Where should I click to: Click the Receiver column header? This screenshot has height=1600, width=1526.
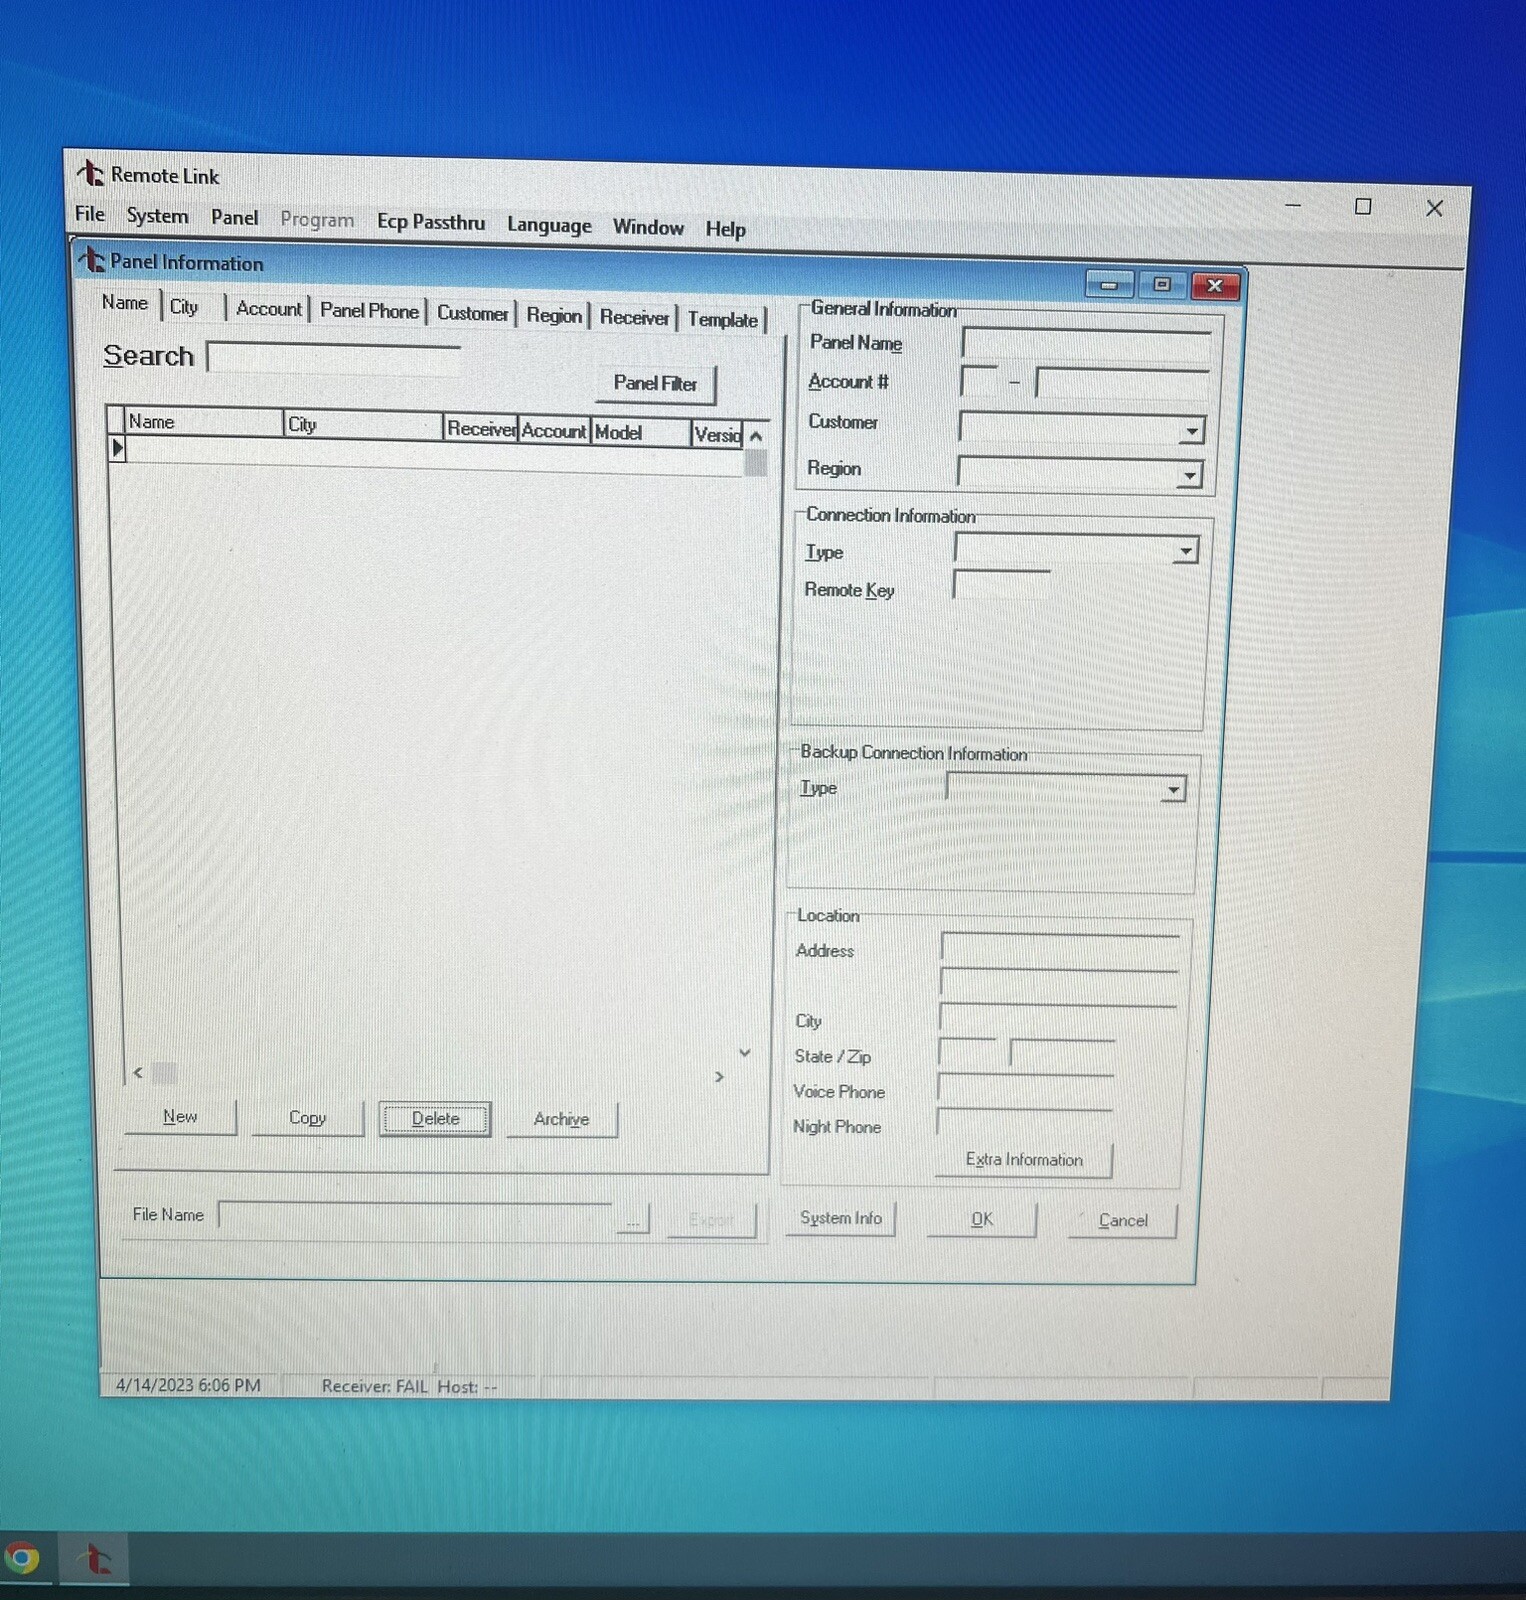(481, 429)
